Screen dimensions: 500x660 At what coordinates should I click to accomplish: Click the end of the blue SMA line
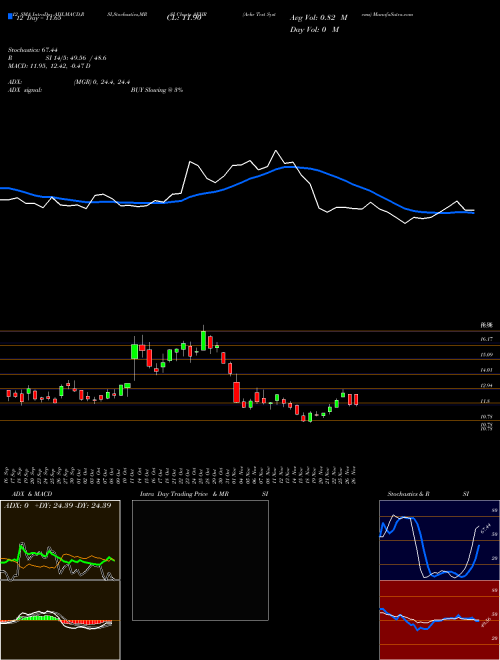[472, 213]
